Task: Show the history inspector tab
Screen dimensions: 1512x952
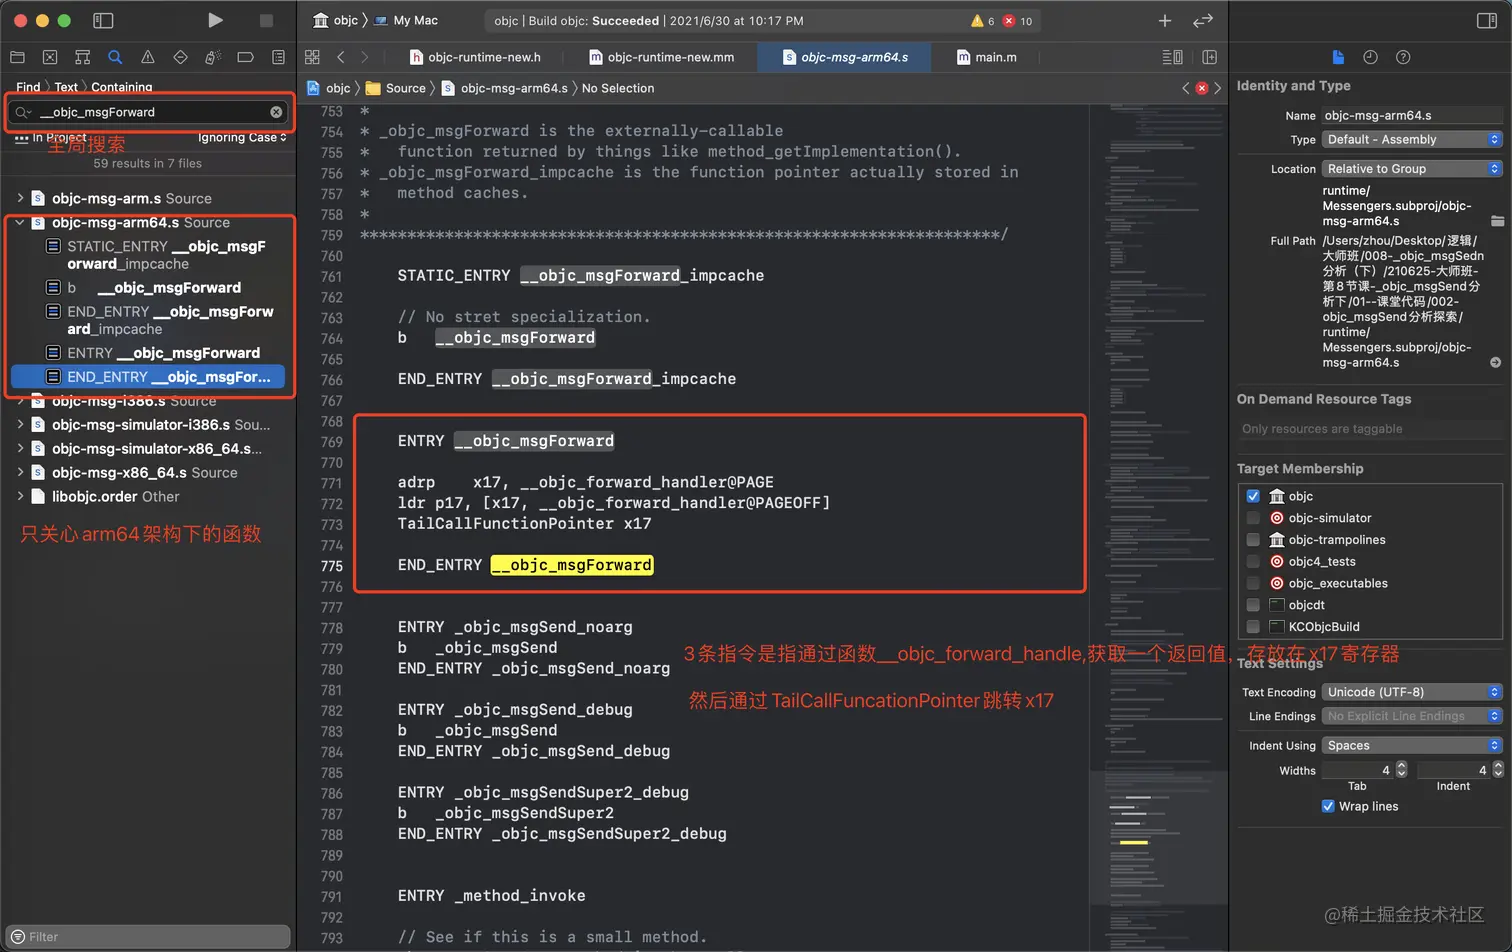Action: [x=1370, y=57]
